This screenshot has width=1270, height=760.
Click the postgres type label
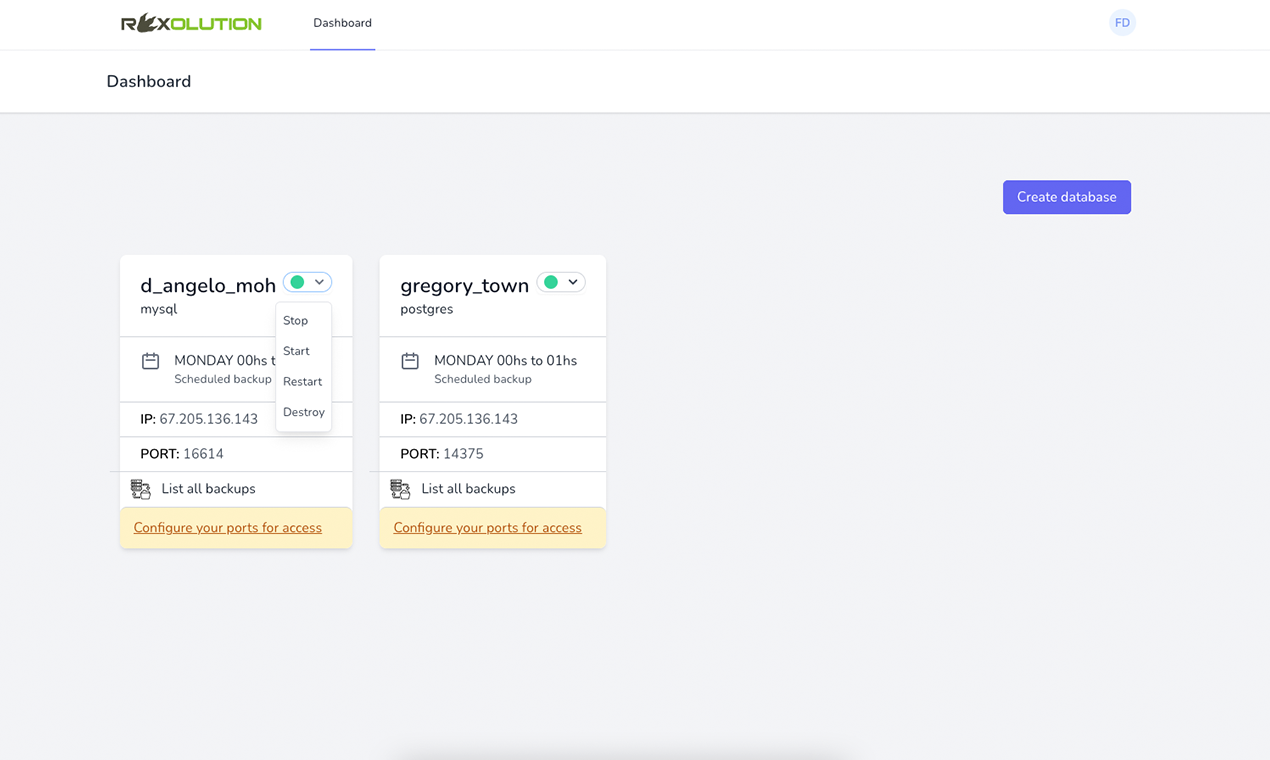pyautogui.click(x=427, y=309)
